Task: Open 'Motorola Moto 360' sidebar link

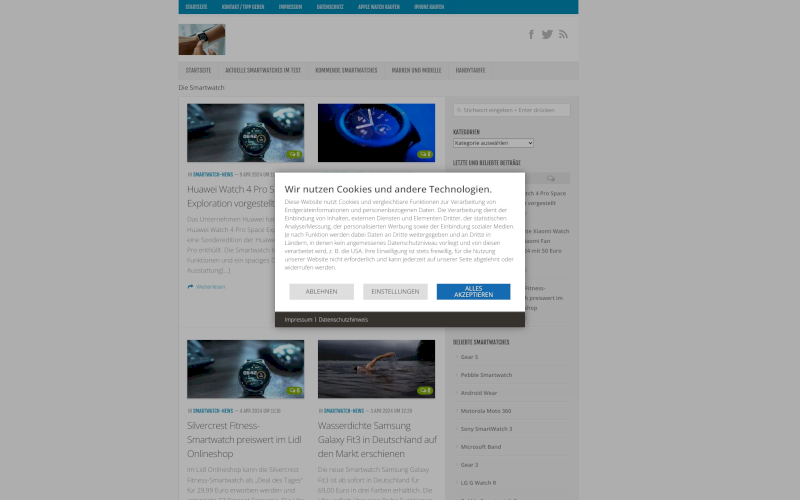Action: [485, 411]
